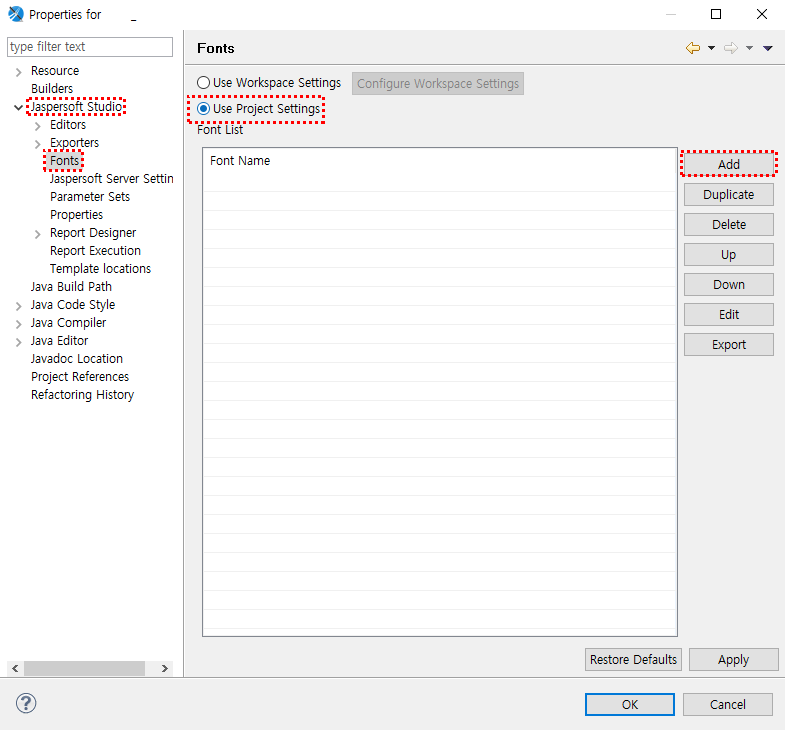Select Parameter Sets tree item
Viewport: 785px width, 730px height.
click(x=90, y=197)
